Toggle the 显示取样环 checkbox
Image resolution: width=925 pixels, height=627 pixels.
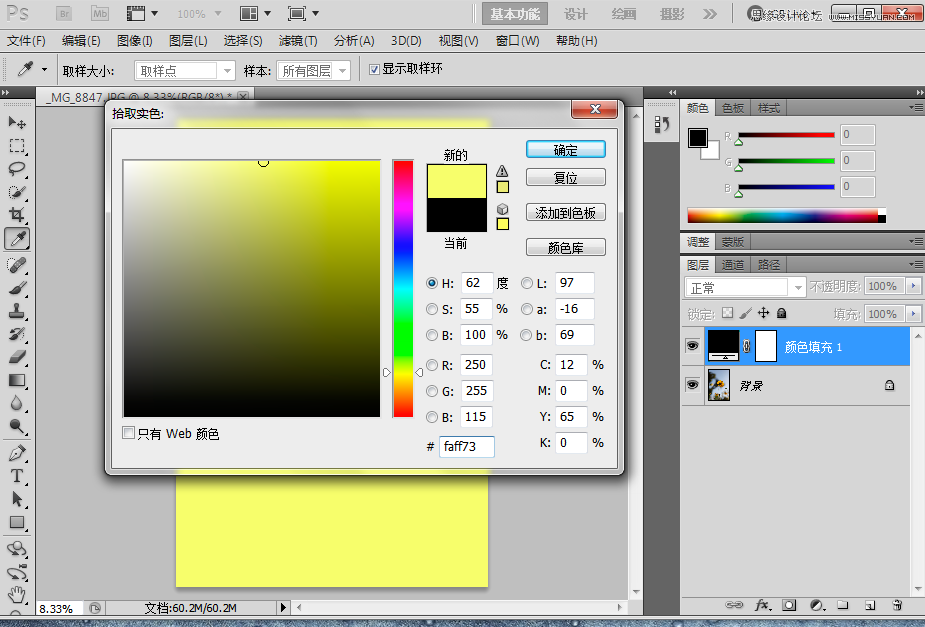click(374, 69)
